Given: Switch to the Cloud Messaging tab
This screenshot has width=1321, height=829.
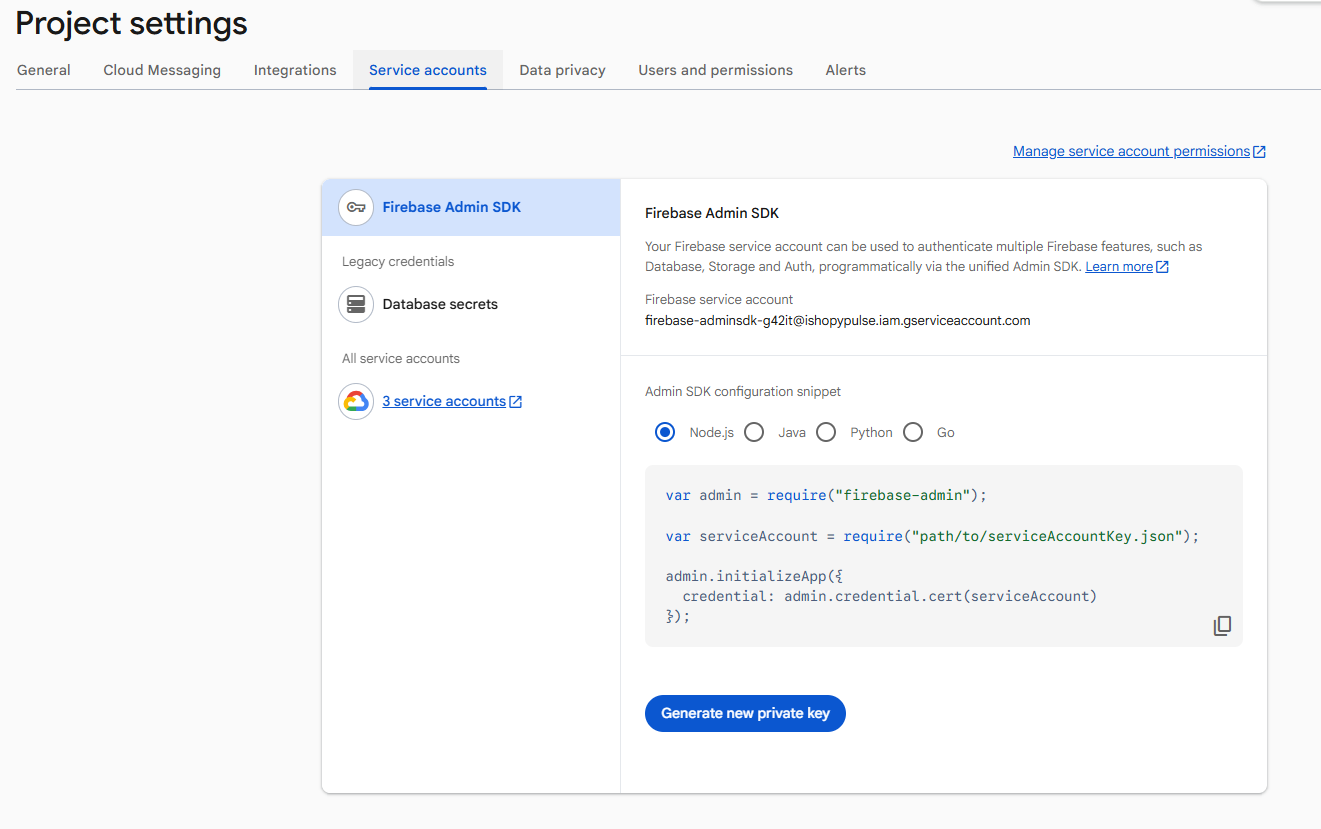Looking at the screenshot, I should 162,70.
